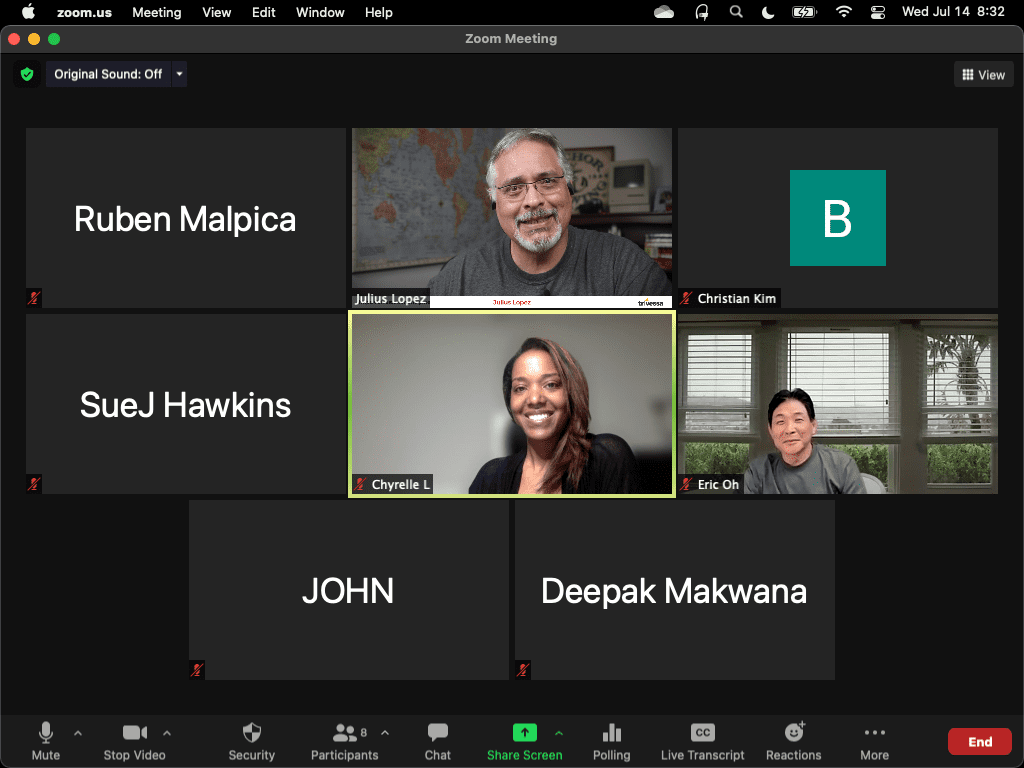Expand audio options arrow beside Mute
Image resolution: width=1024 pixels, height=768 pixels.
point(78,733)
